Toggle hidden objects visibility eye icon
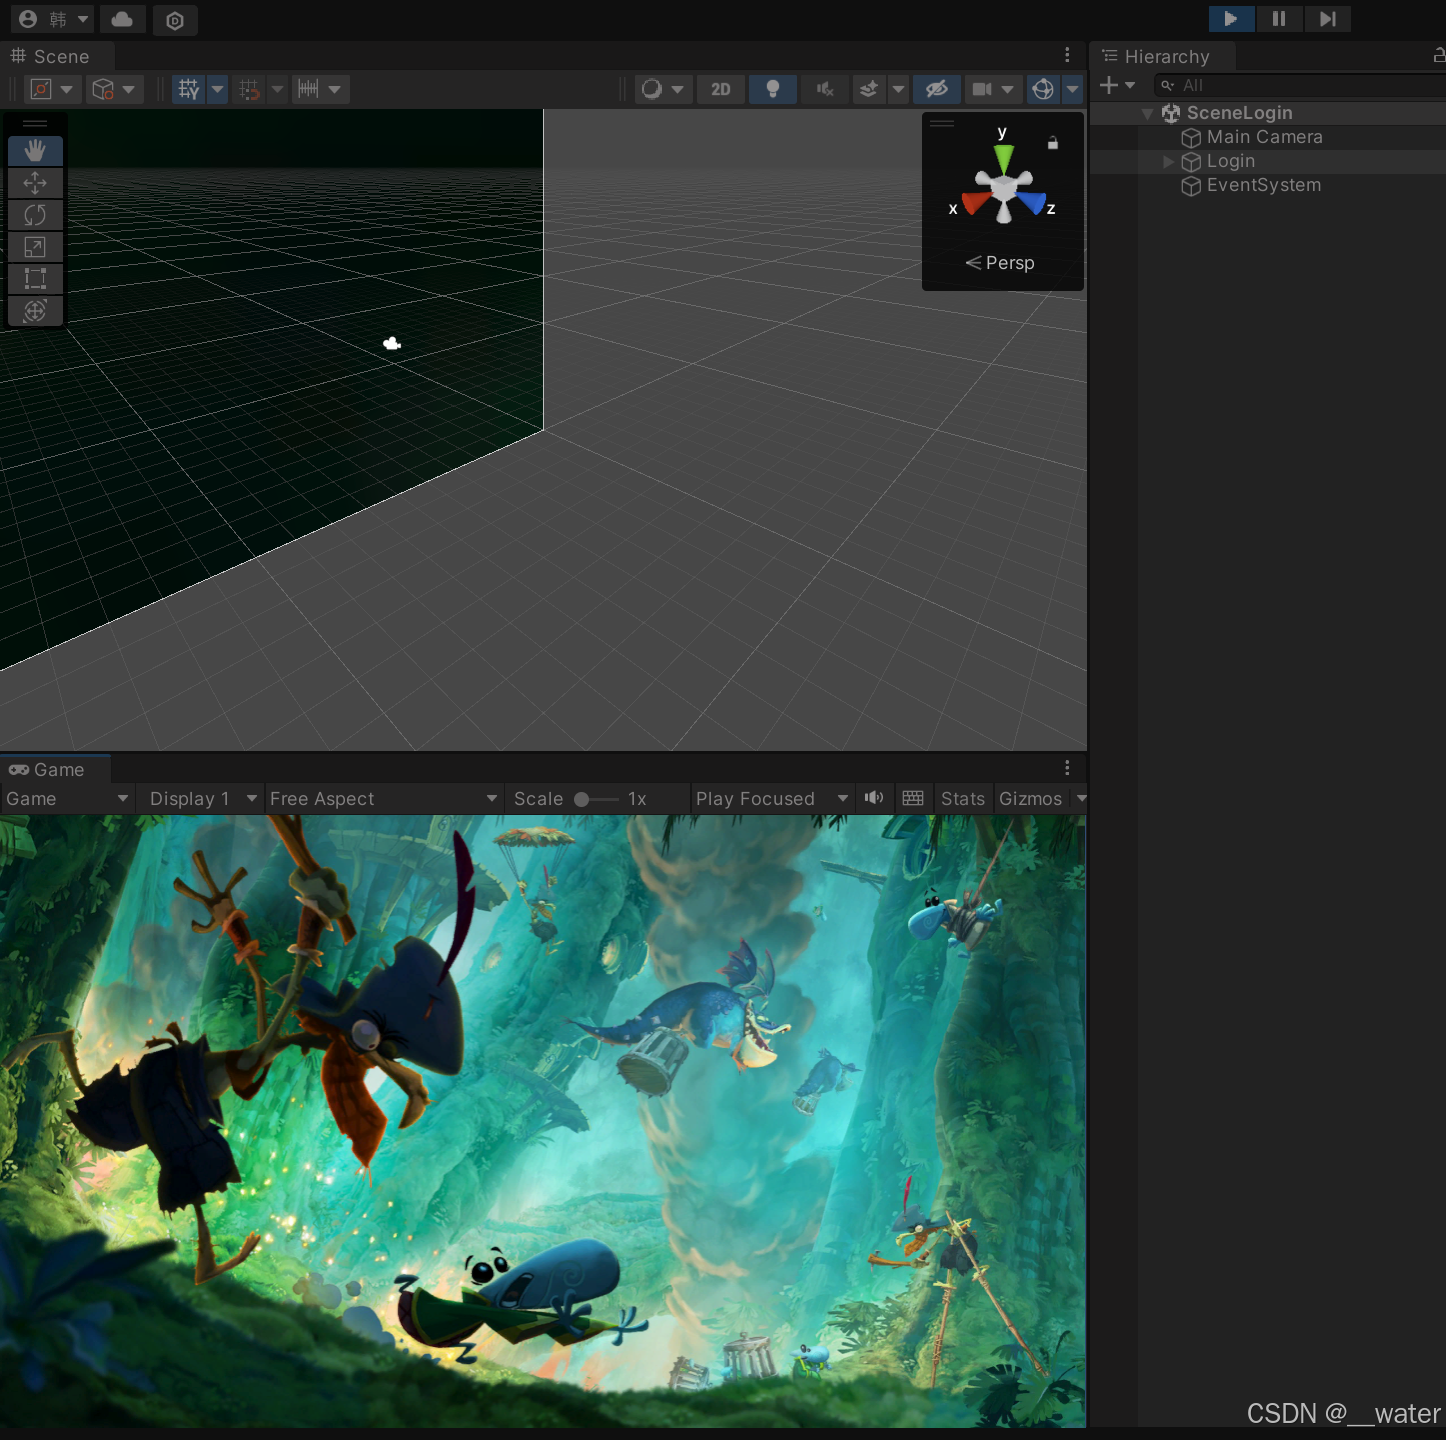The width and height of the screenshot is (1446, 1440). (936, 89)
